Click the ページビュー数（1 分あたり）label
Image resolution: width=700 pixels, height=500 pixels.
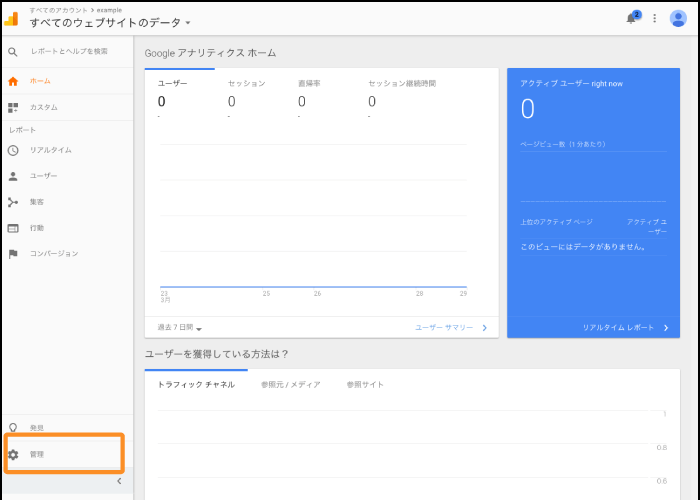[563, 144]
